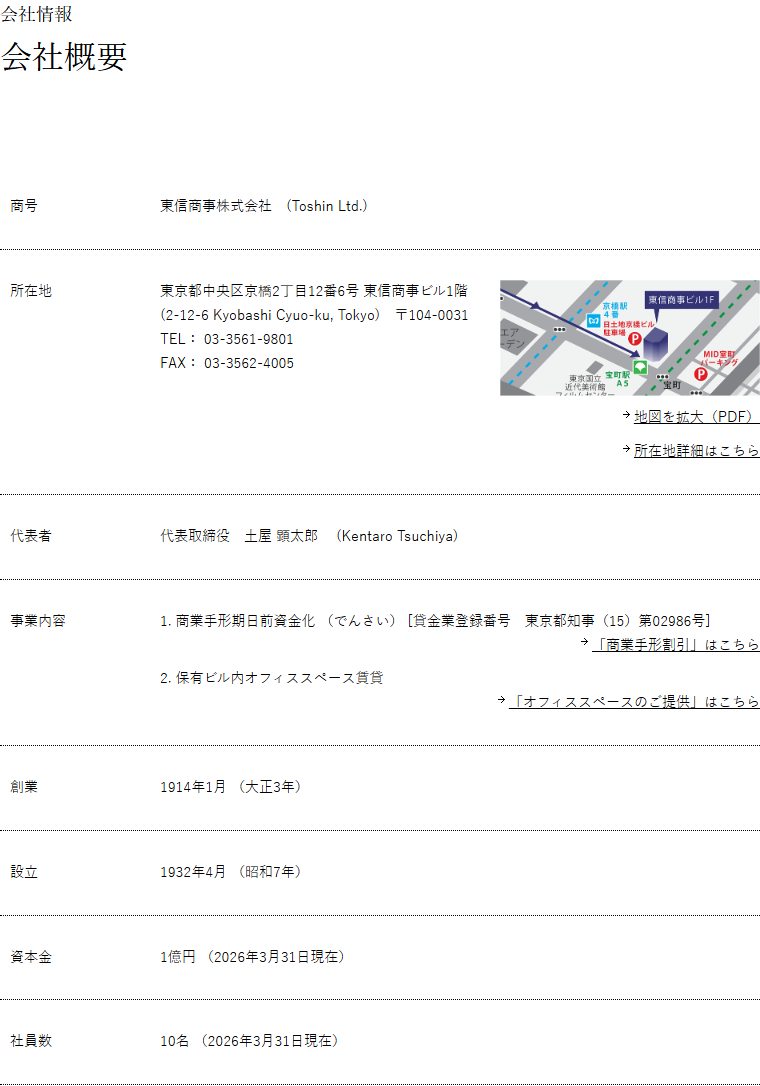Click the FAX number 03-3562-4005
The height and width of the screenshot is (1086, 760).
pos(249,363)
